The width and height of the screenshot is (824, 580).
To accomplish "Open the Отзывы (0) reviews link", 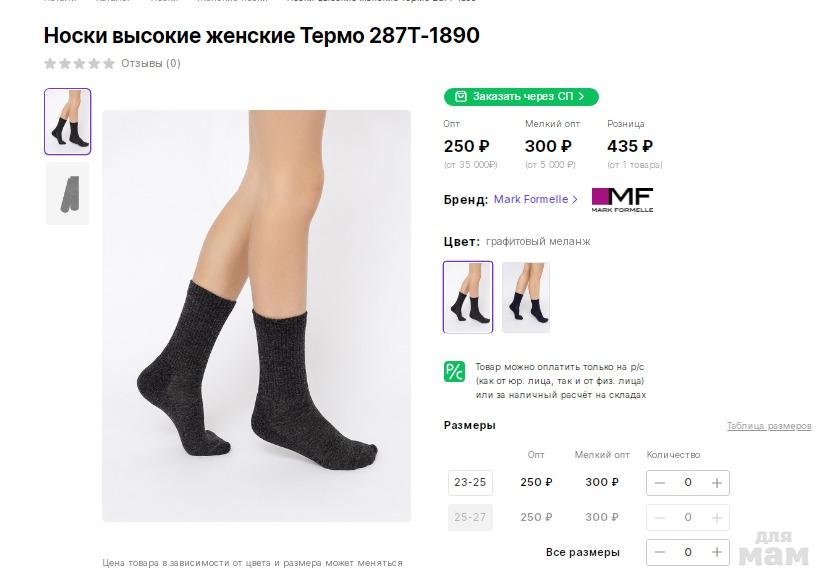I will click(151, 64).
